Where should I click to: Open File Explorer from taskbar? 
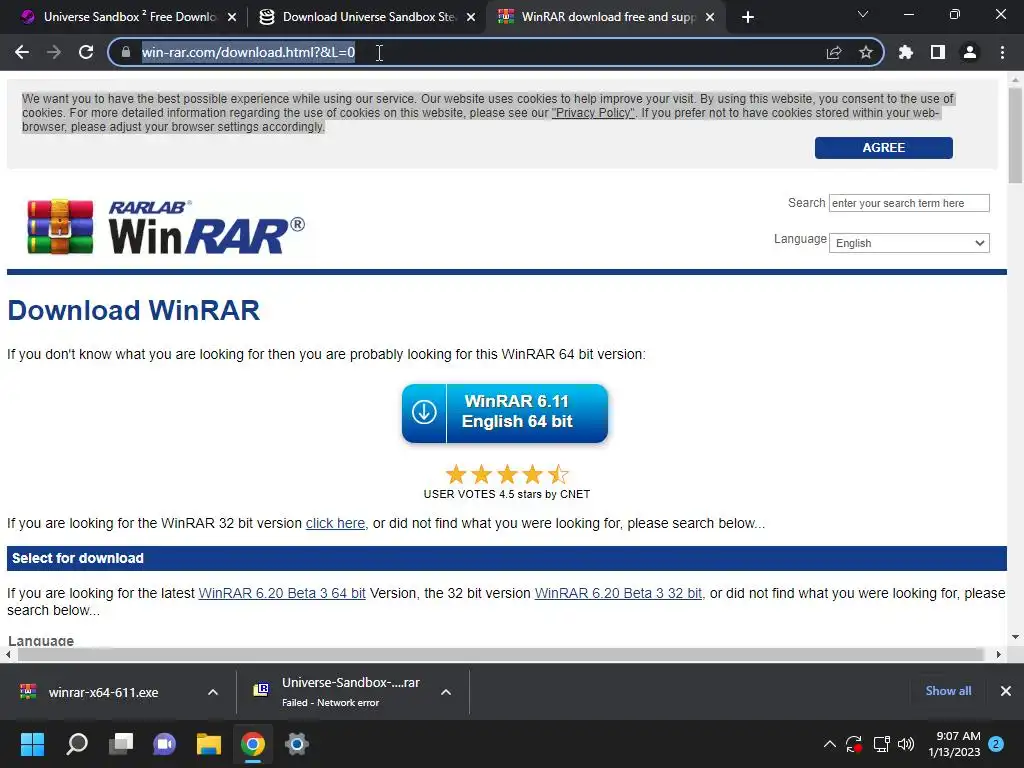pyautogui.click(x=208, y=744)
